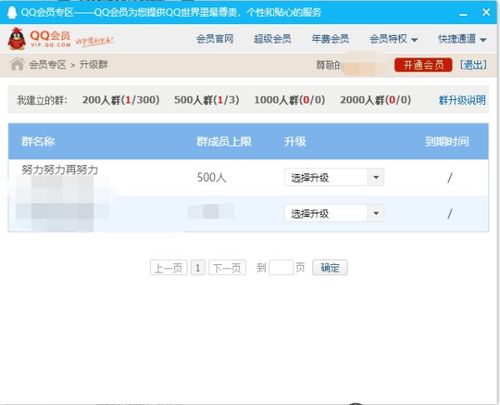Click the home icon in breadcrumb
This screenshot has height=405, width=500.
click(x=17, y=64)
